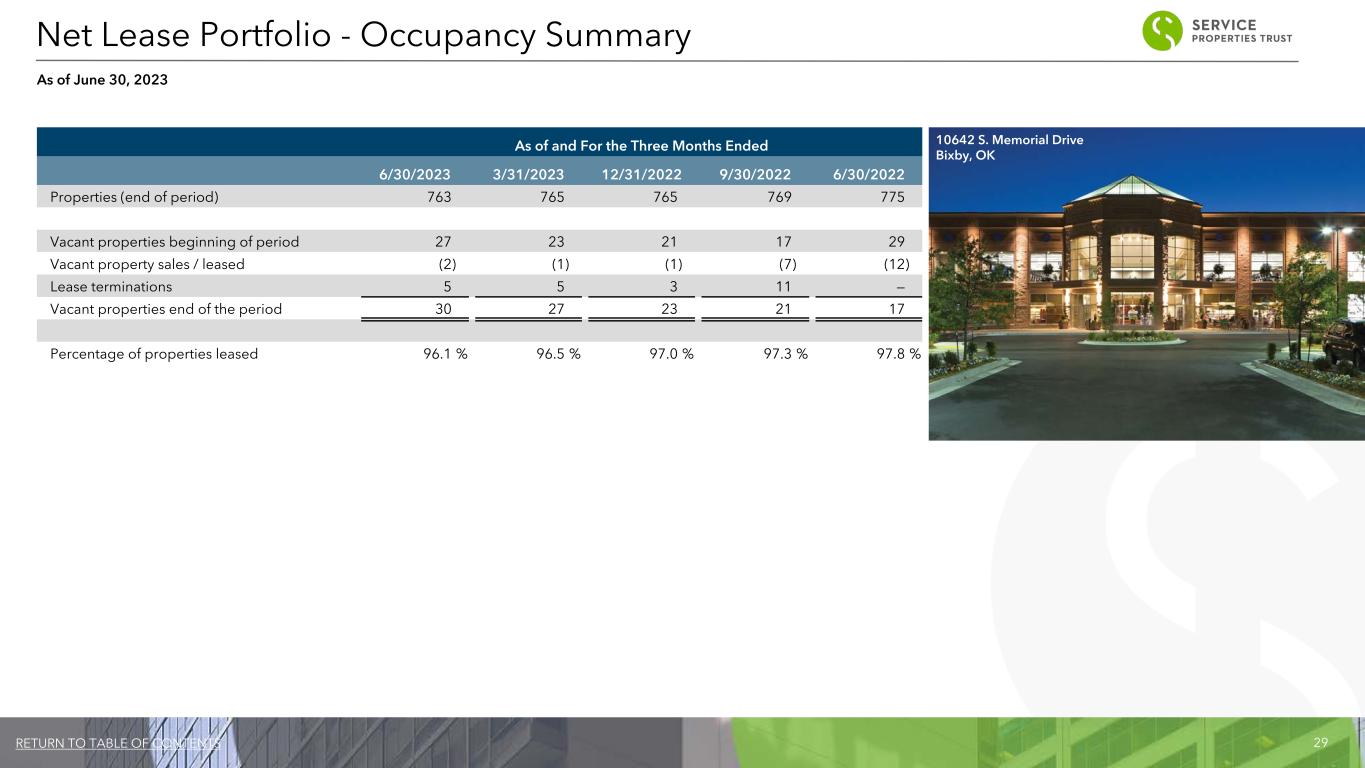Image resolution: width=1365 pixels, height=768 pixels.
Task: Click the Bixby, OK building photo
Action: pyautogui.click(x=1146, y=300)
